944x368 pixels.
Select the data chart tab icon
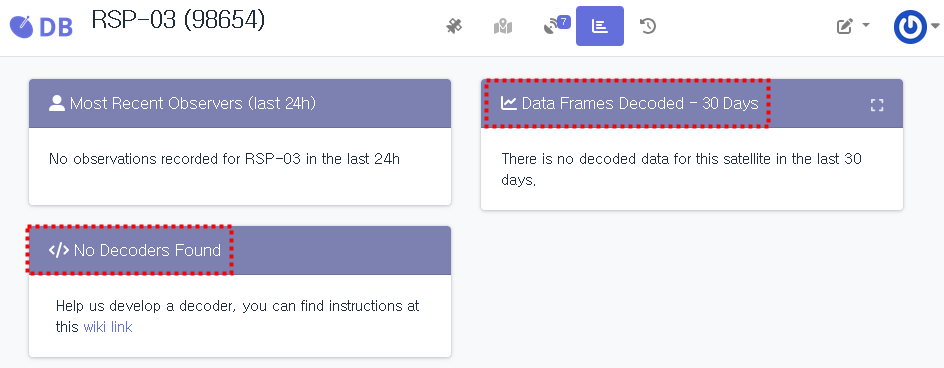600,26
